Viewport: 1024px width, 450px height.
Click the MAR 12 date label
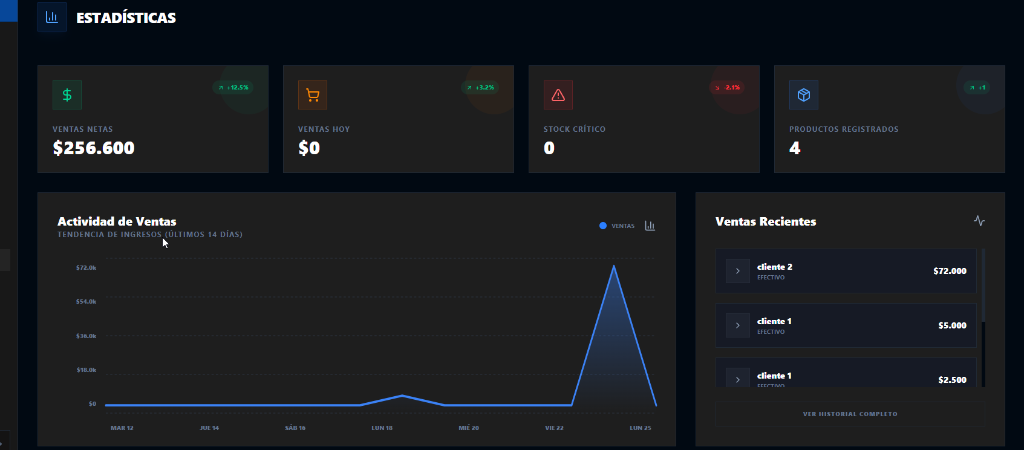[121, 428]
